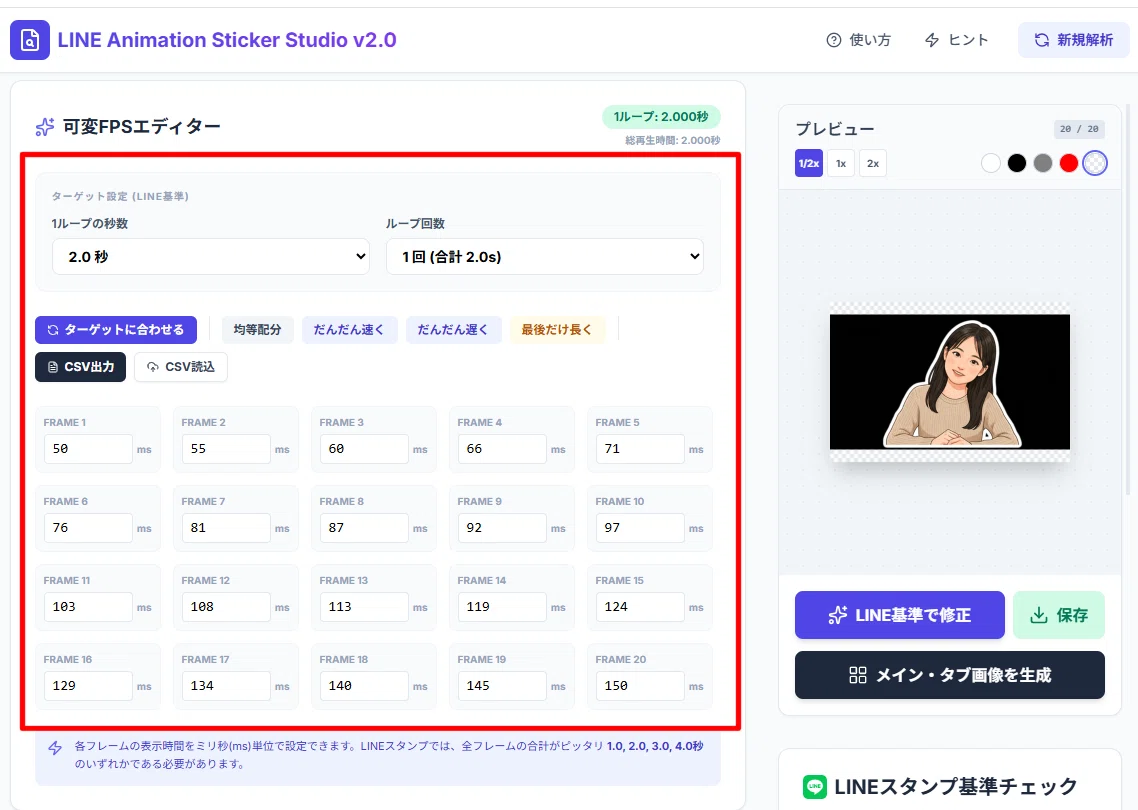Viewport: 1138px width, 810px height.
Task: Start a 新規解析 new analysis
Action: 1073,40
